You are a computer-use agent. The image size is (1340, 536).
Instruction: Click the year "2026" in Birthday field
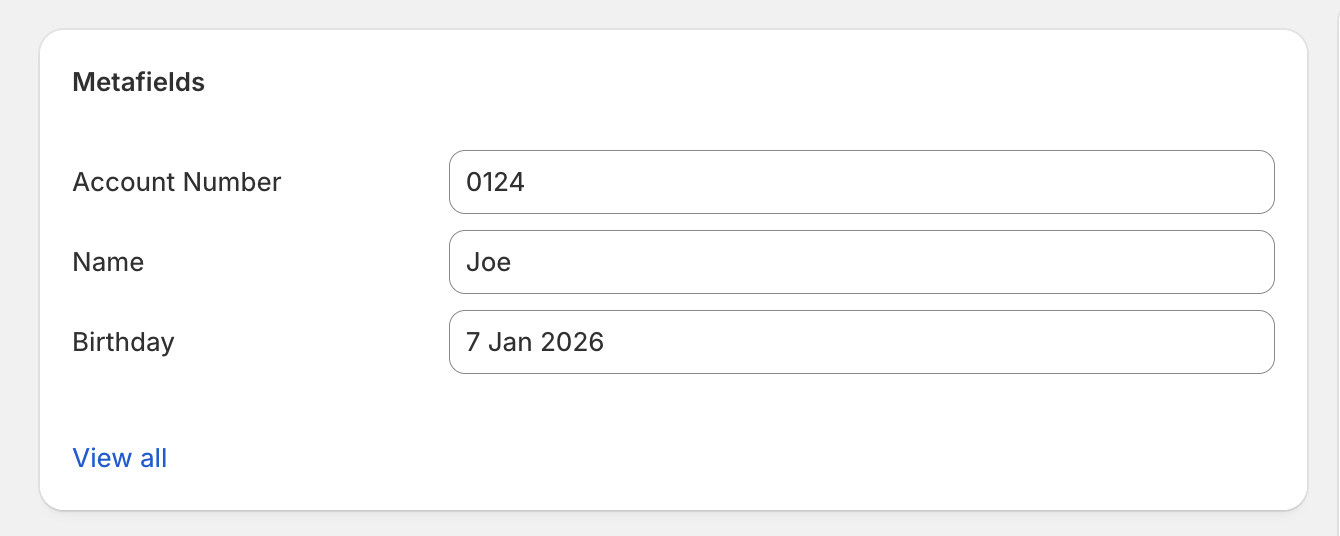pos(572,342)
